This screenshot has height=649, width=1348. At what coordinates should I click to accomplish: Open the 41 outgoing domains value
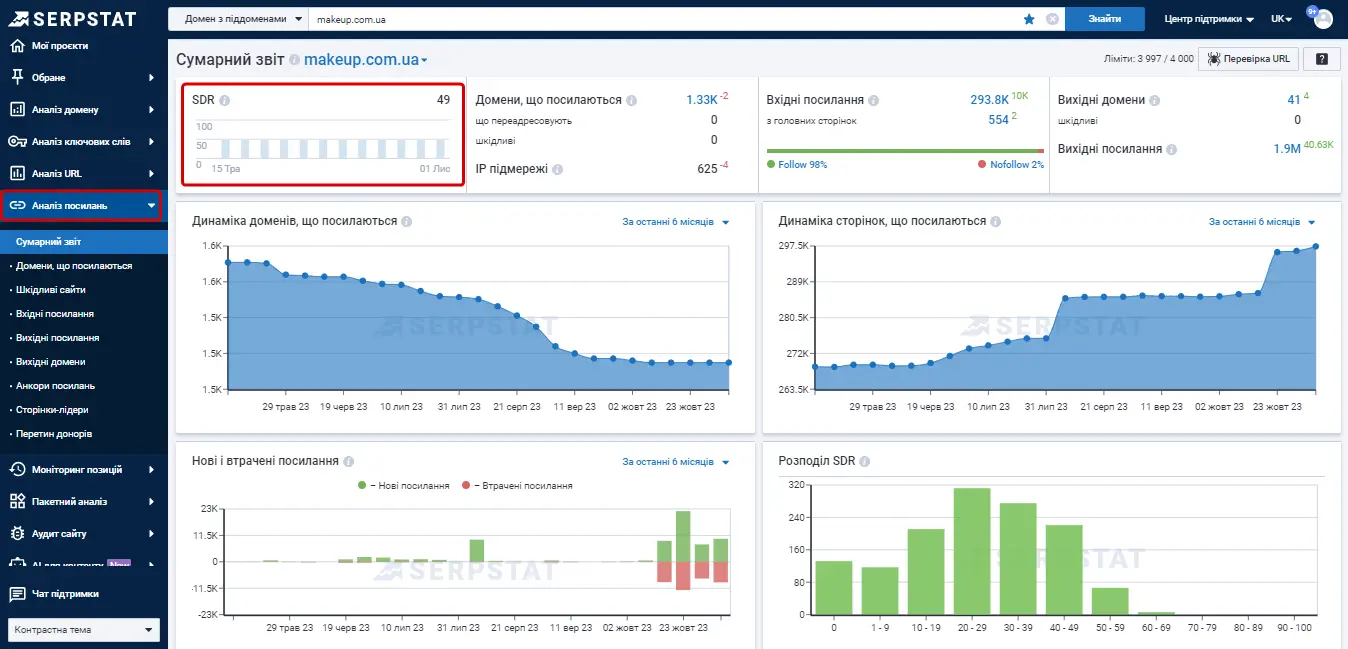(x=1294, y=100)
